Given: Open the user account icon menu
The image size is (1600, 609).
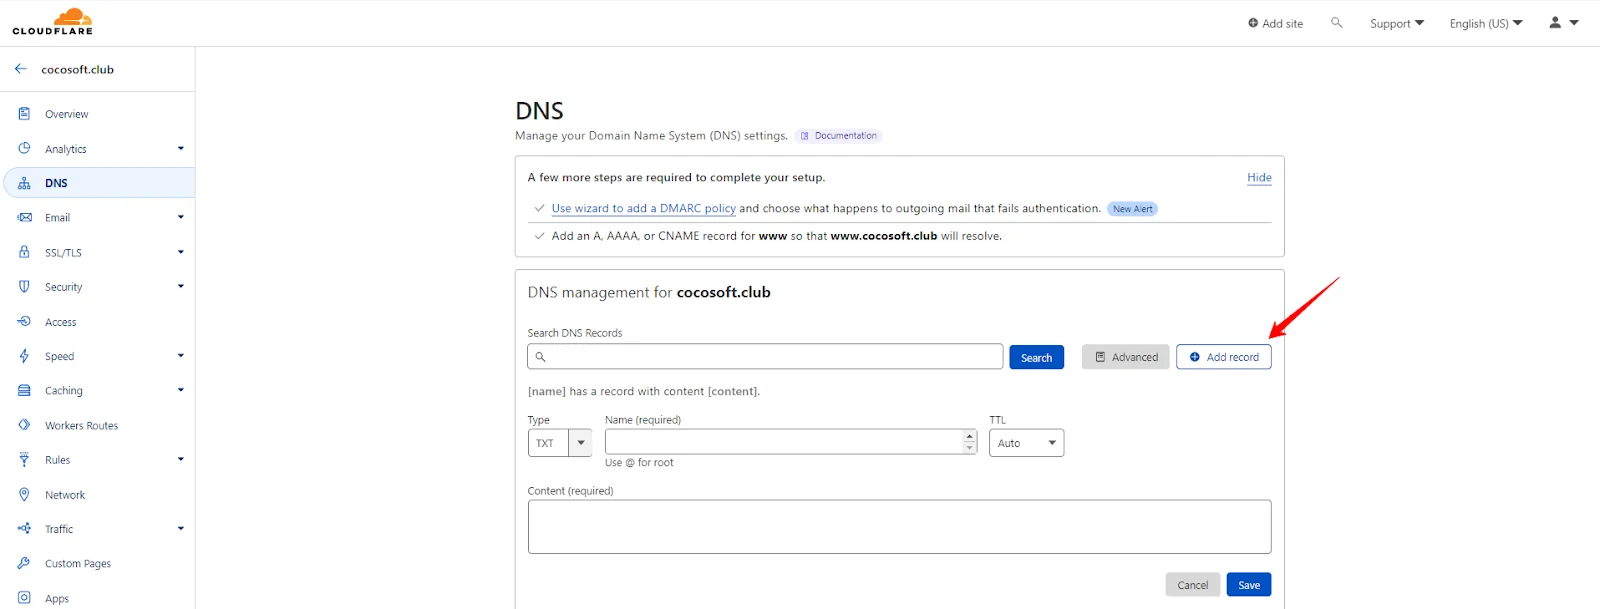Looking at the screenshot, I should click(1564, 22).
